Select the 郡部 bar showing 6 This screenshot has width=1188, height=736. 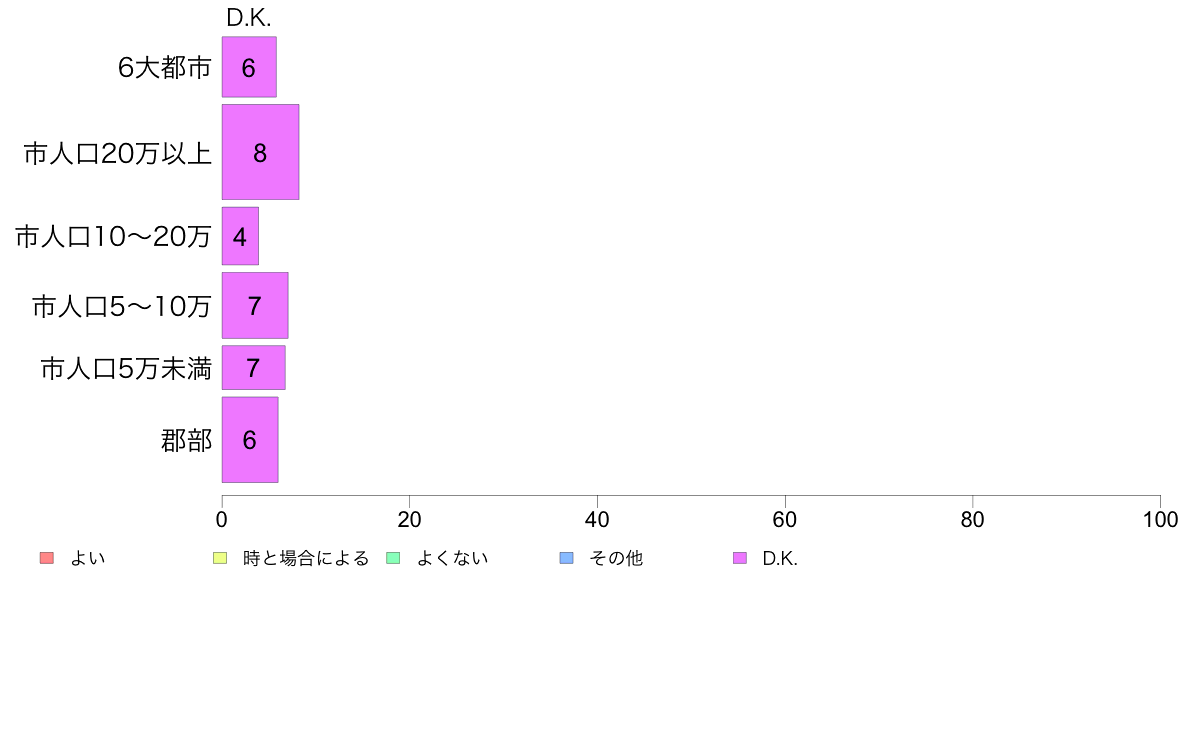tap(250, 440)
